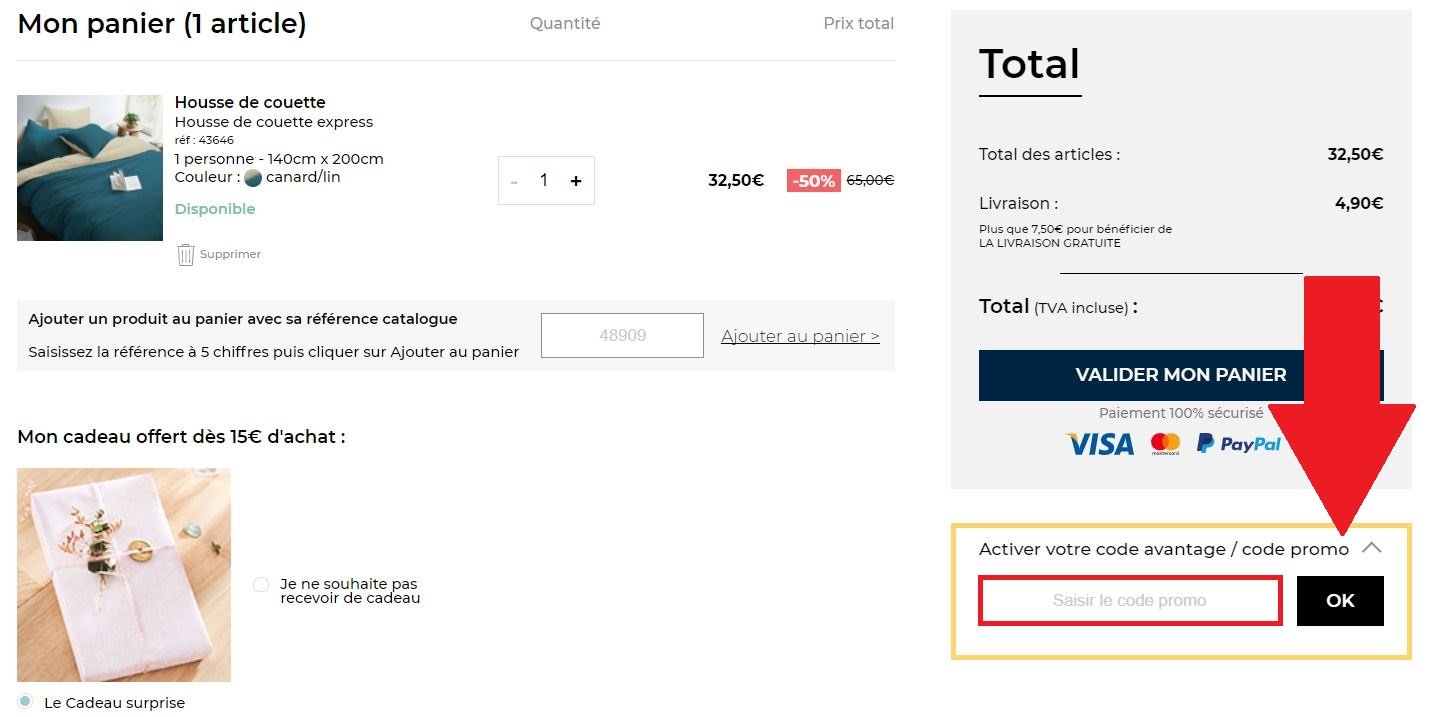Increase quantity with the plus button
This screenshot has width=1429, height=717.
[x=576, y=181]
